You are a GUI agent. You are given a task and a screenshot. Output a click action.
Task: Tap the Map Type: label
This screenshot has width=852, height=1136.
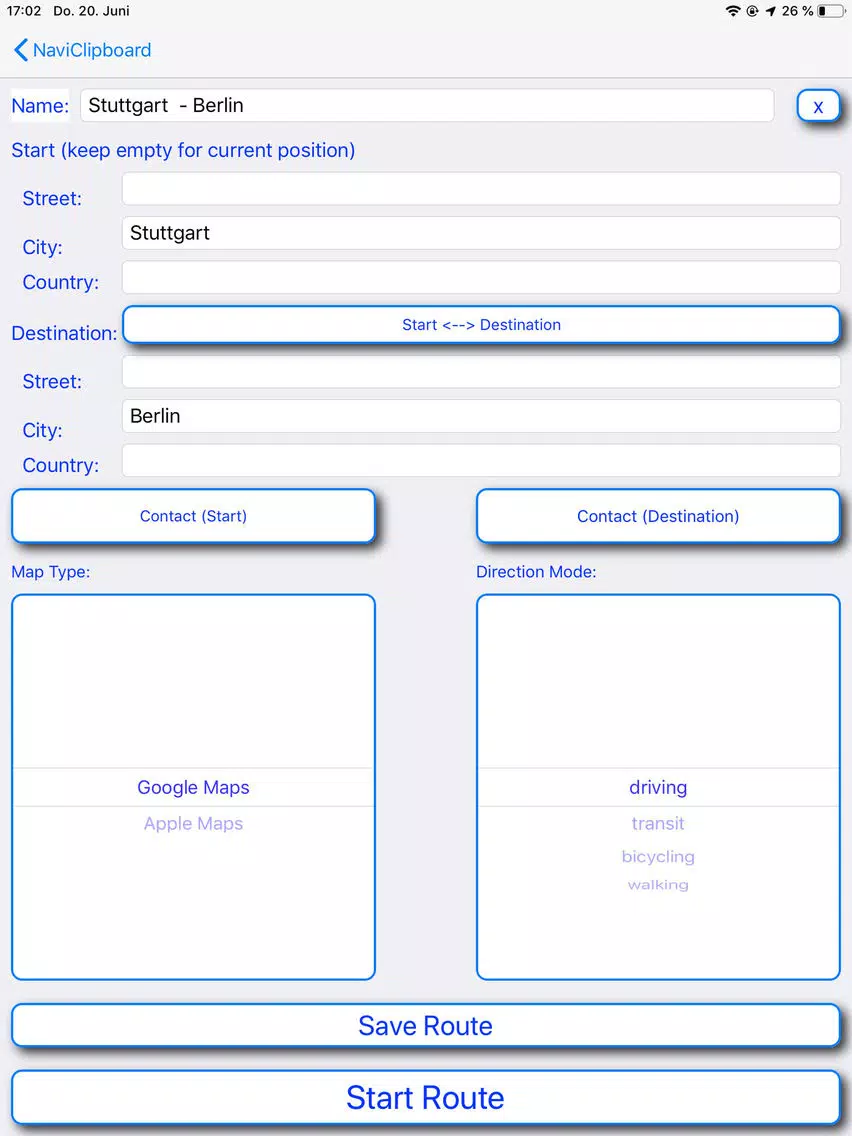pos(51,572)
